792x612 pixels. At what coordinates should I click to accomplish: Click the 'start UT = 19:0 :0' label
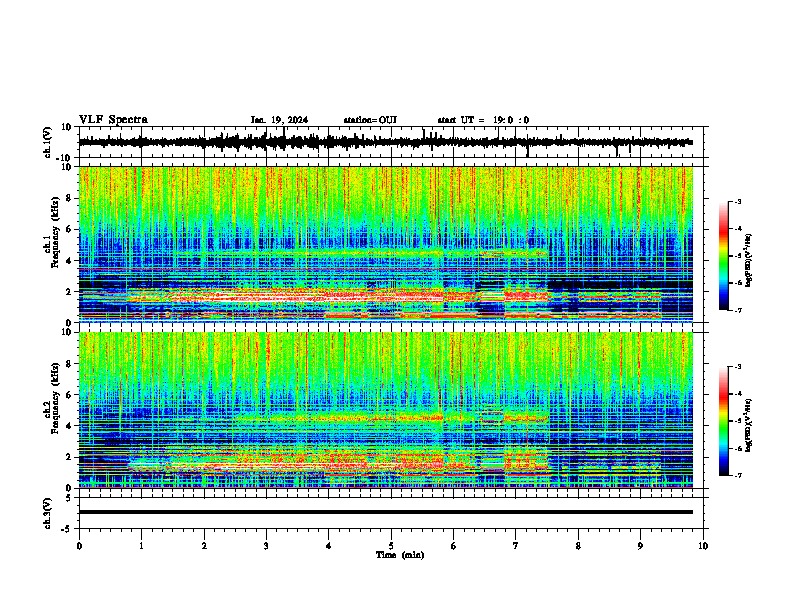(x=483, y=120)
